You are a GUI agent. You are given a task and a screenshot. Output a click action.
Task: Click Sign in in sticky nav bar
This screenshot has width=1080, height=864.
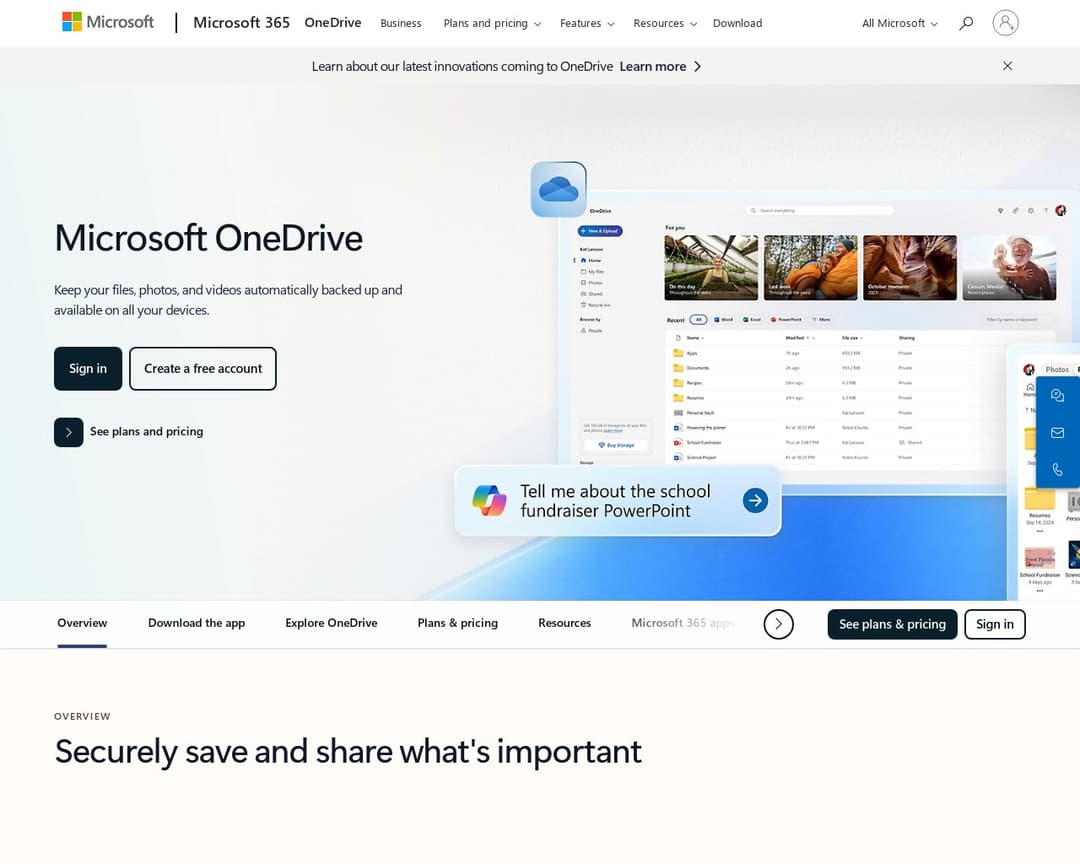[995, 624]
